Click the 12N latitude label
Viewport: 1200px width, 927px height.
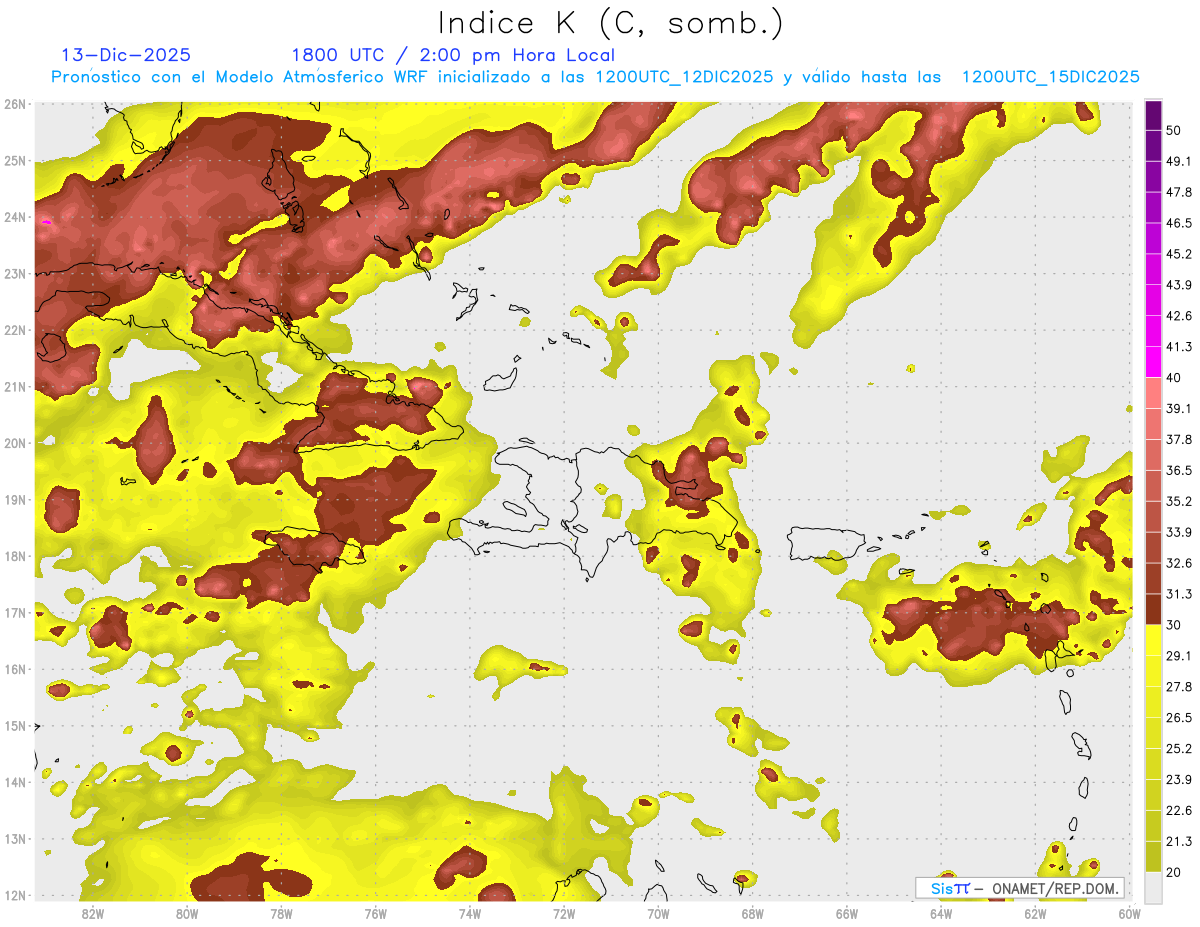(x=15, y=895)
